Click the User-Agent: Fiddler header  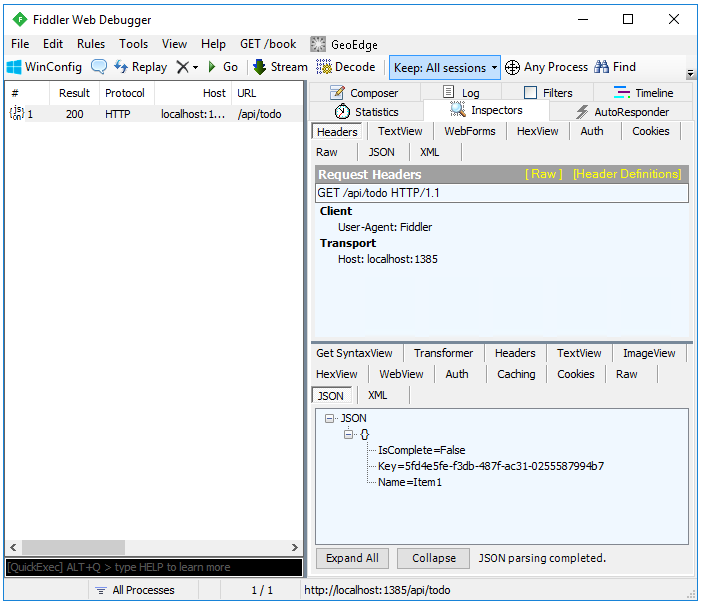(385, 227)
